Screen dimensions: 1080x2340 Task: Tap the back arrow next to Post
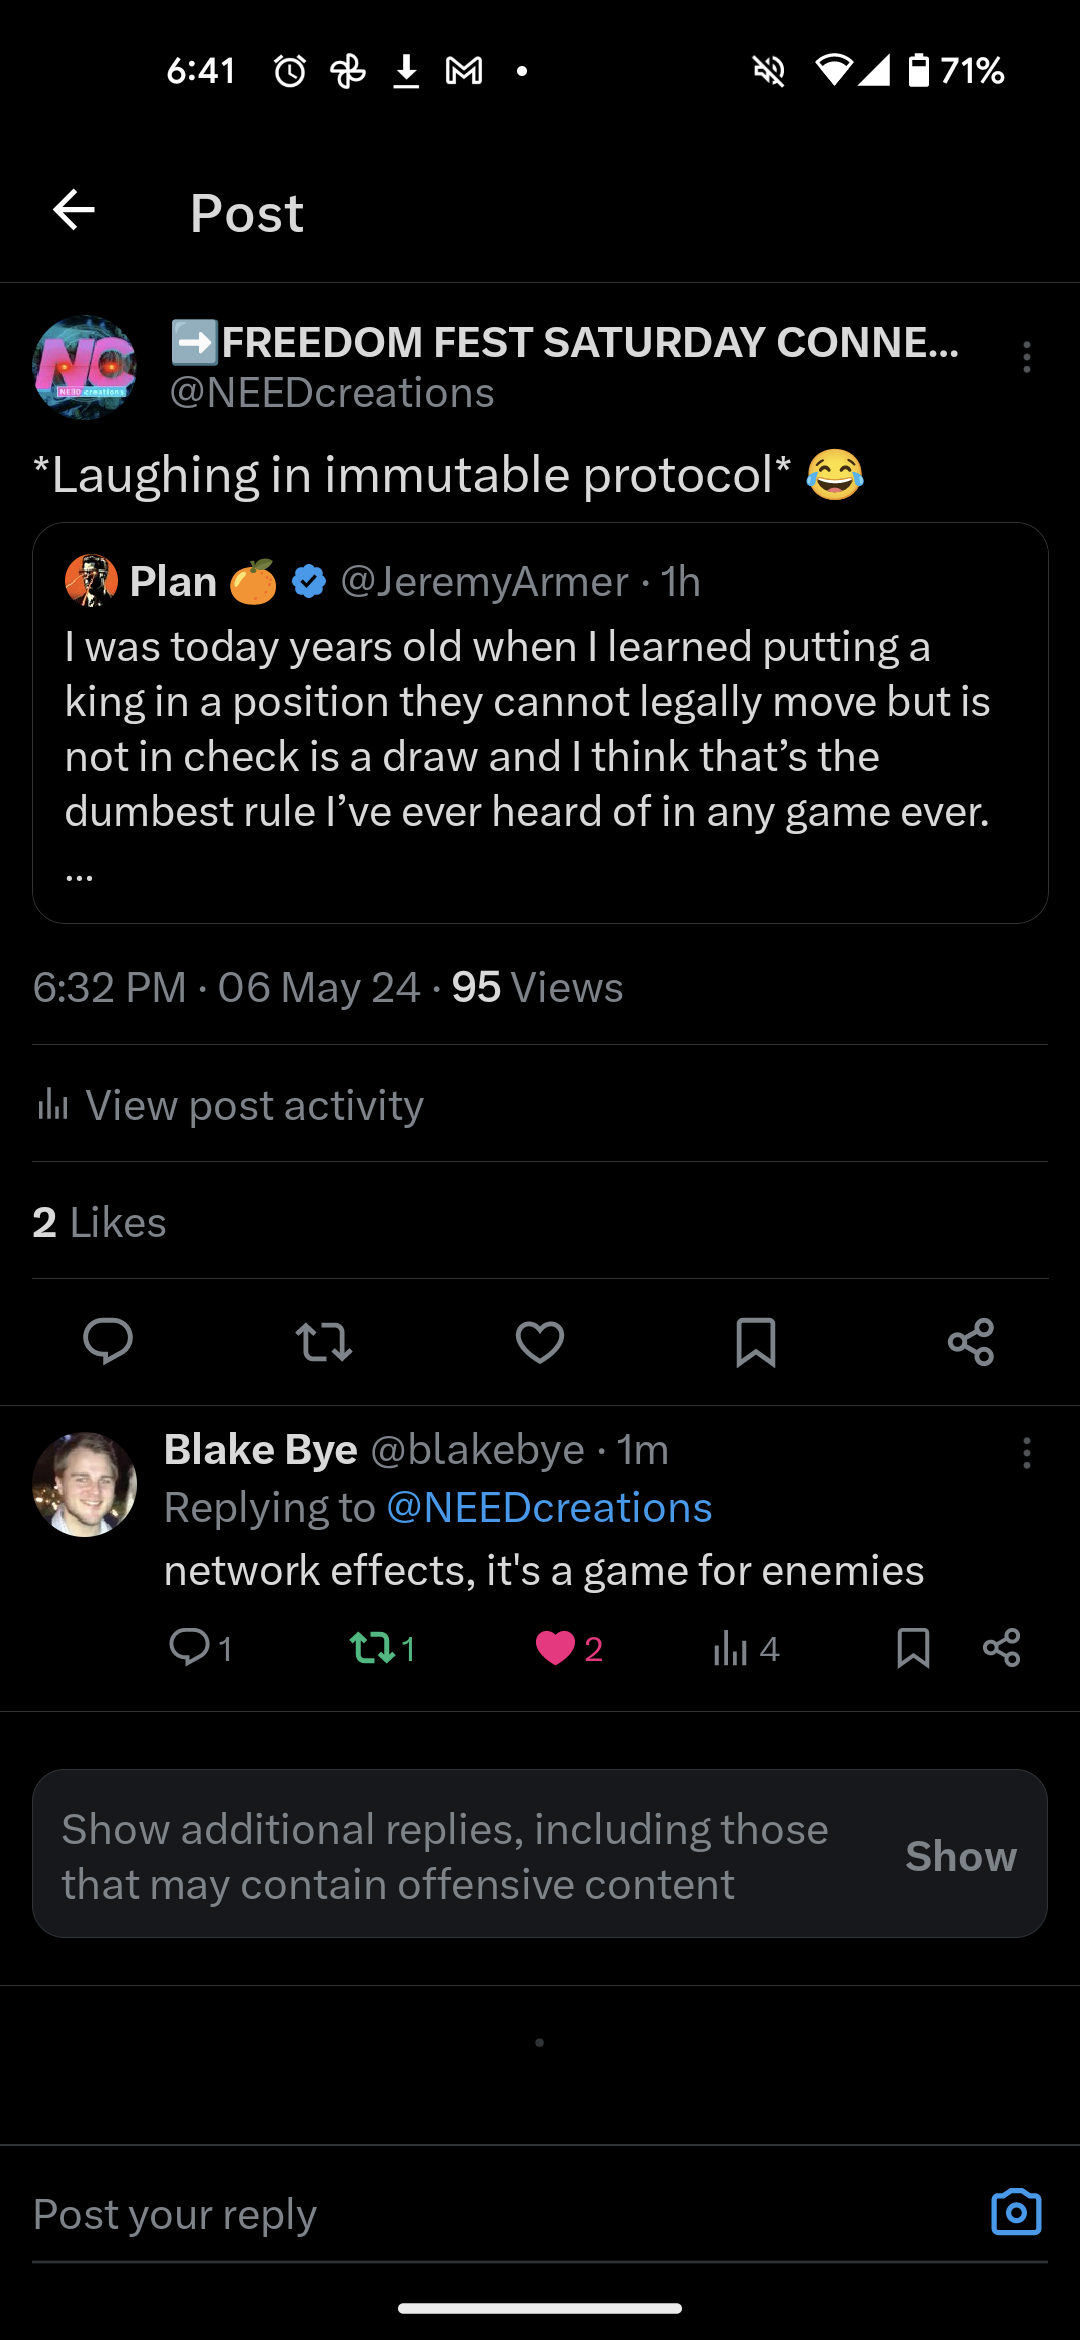pyautogui.click(x=74, y=210)
